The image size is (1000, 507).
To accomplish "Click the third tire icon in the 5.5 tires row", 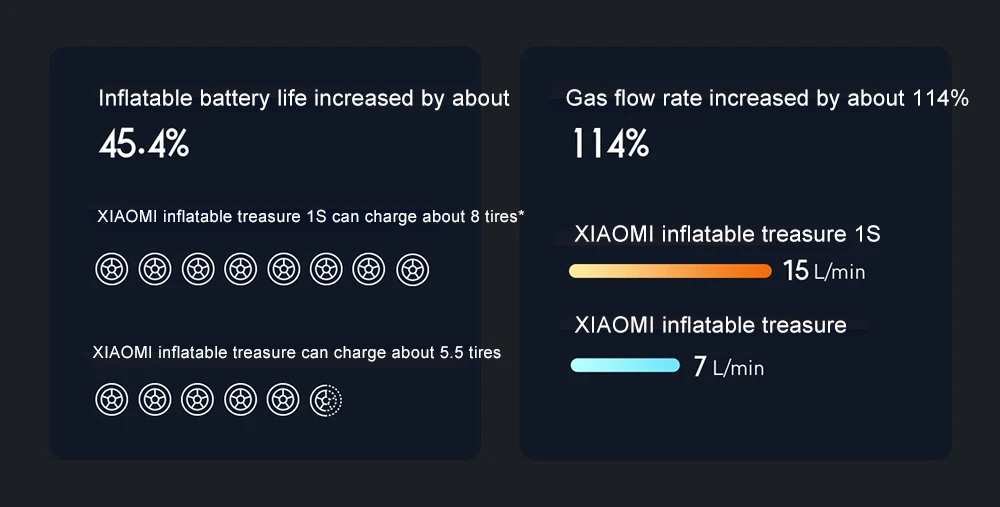I will 198,400.
